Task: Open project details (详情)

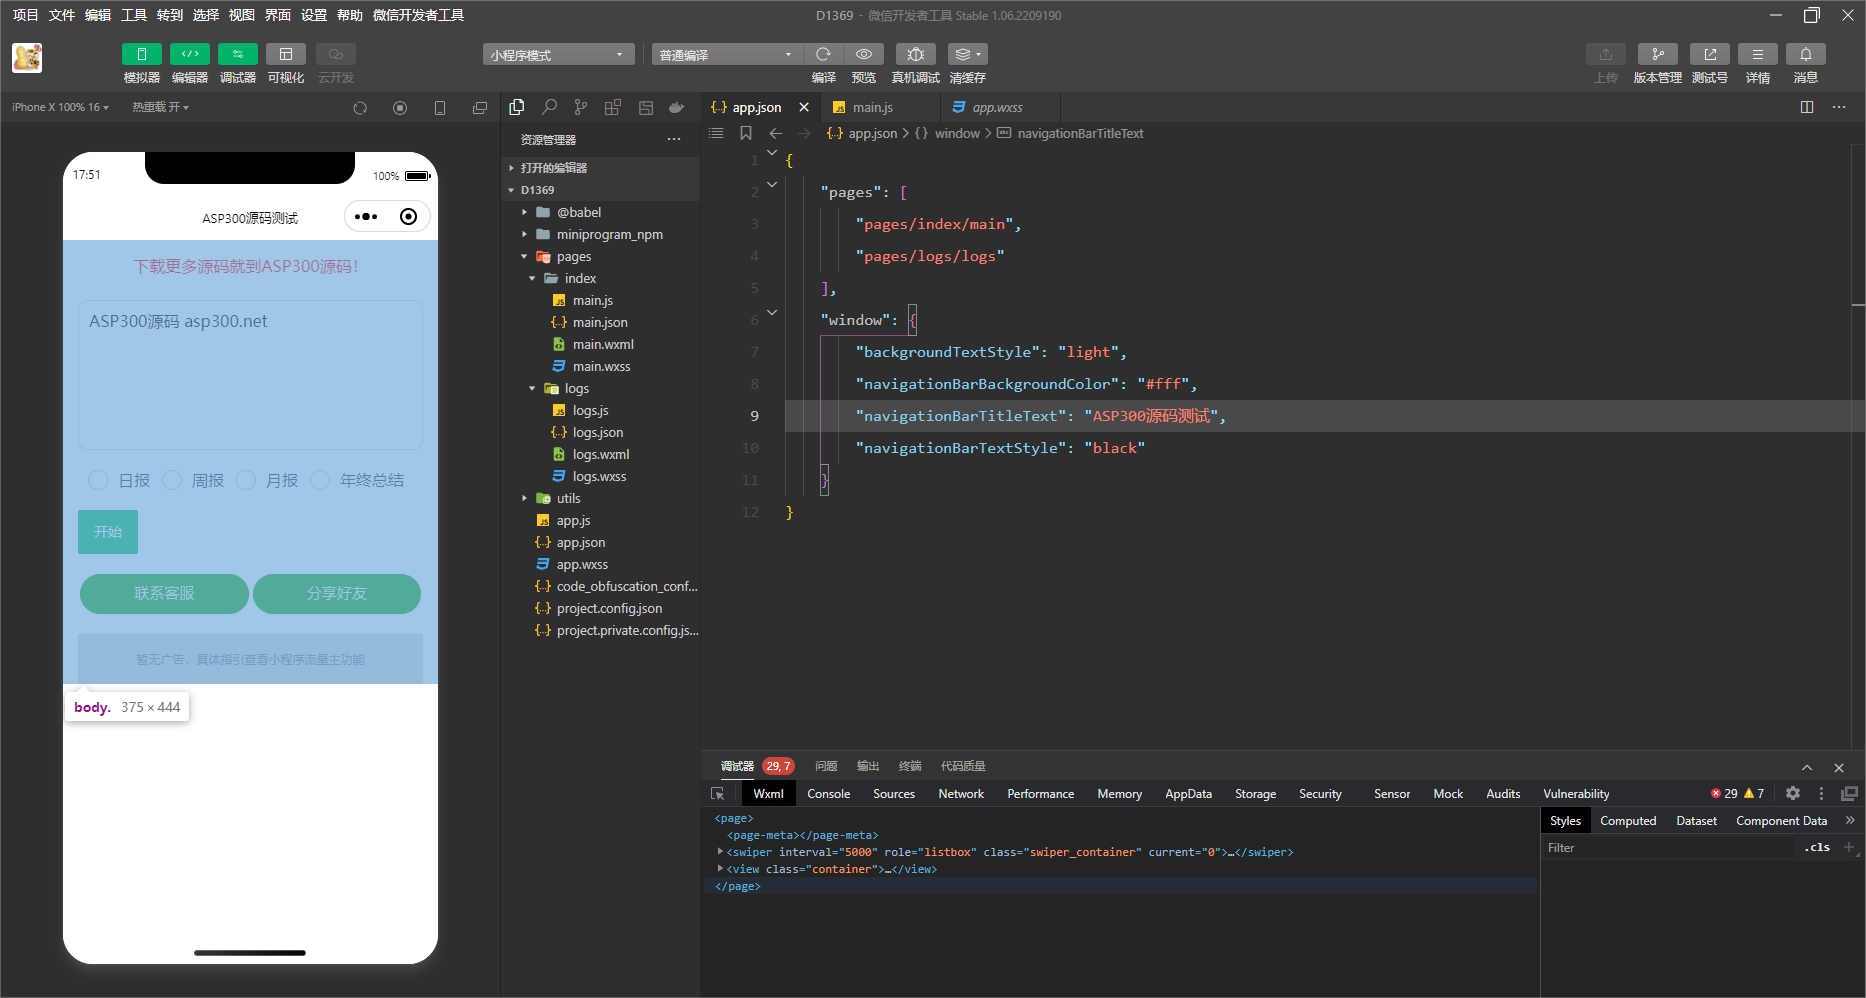Action: (1757, 54)
